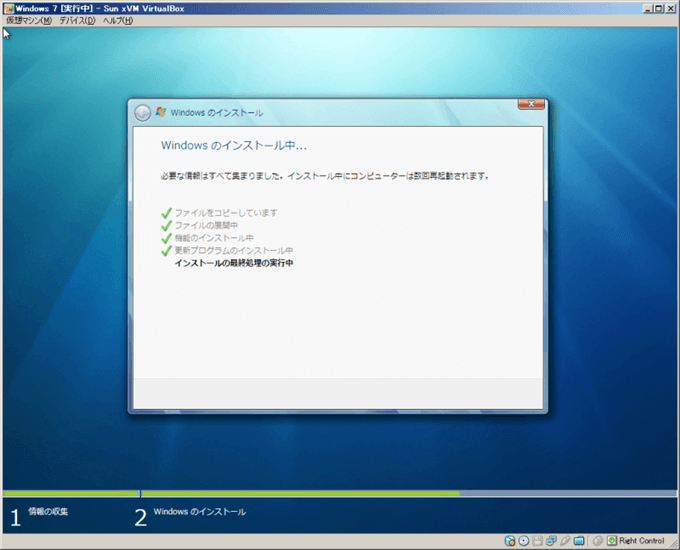Open the ヘルプ(H) menu
The height and width of the screenshot is (550, 680).
(x=117, y=20)
